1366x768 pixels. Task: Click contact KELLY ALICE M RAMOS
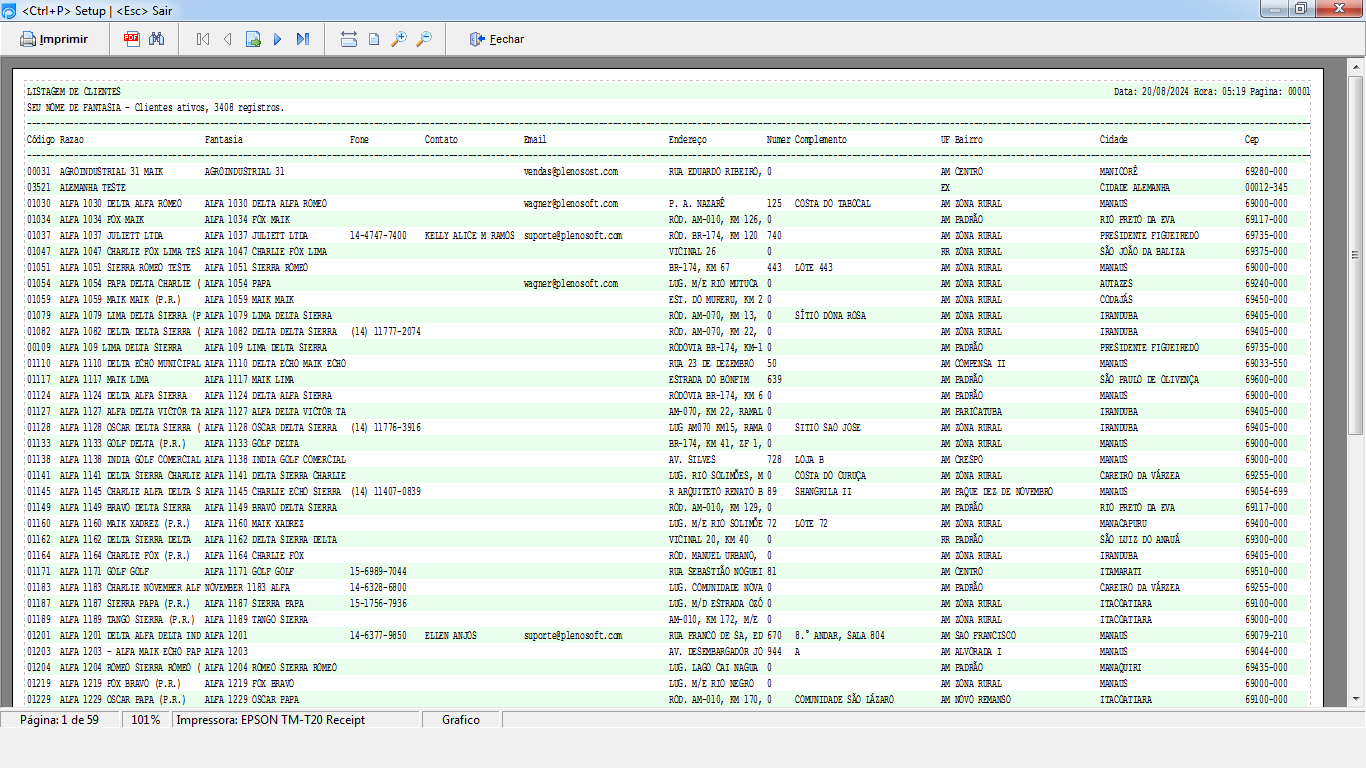[470, 236]
